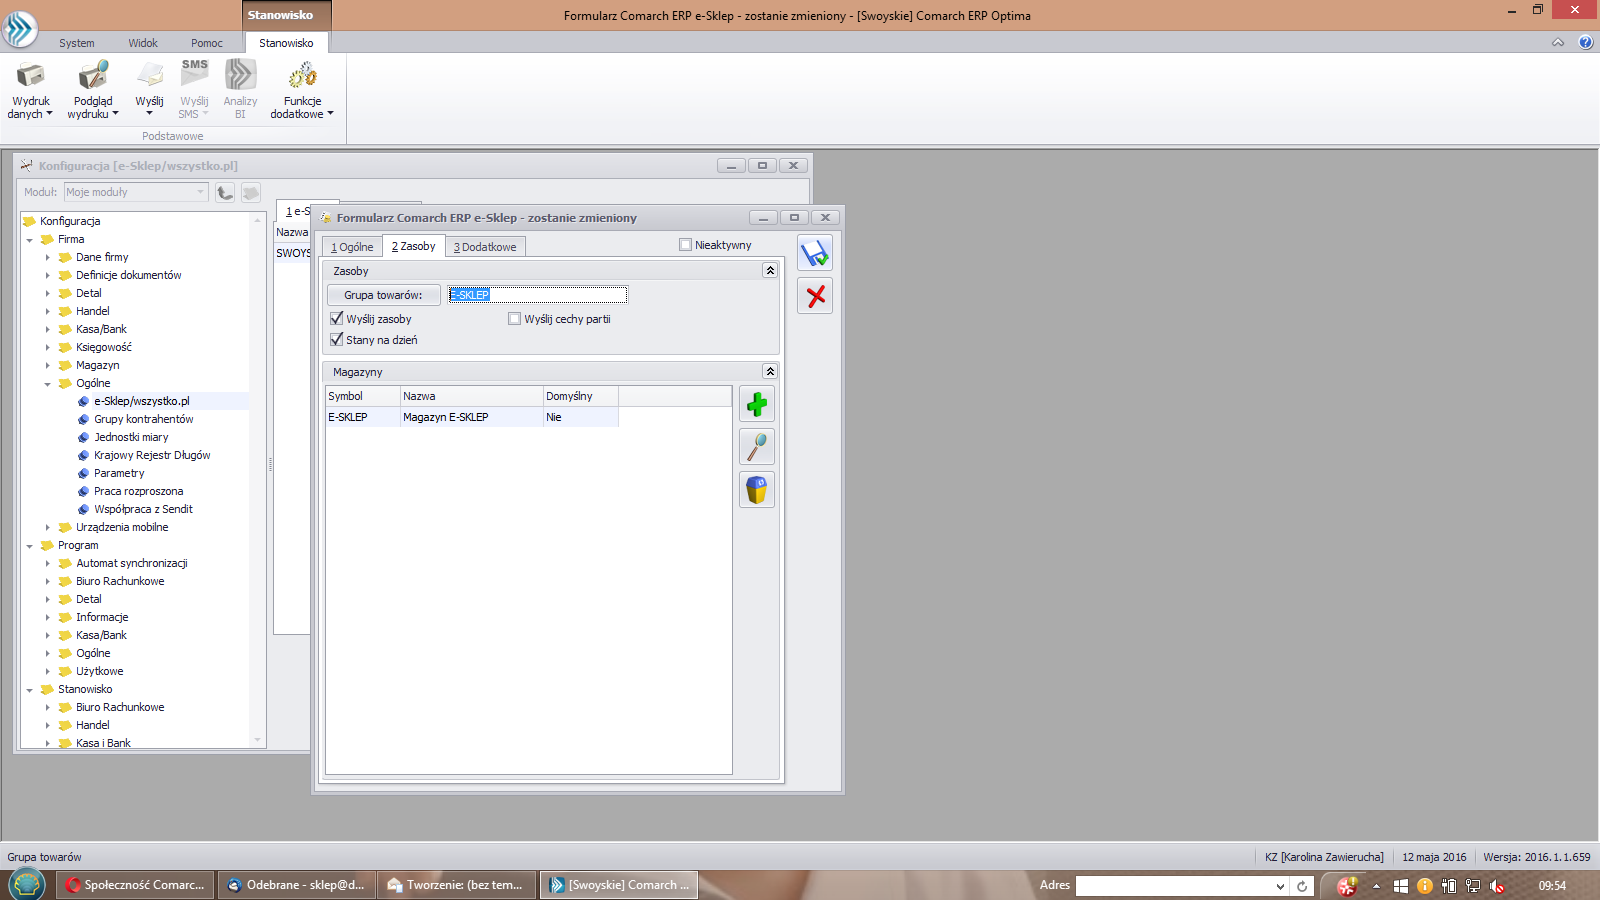Open the Odebrane mail taskbar item
Viewport: 1600px width, 900px height.
(296, 885)
